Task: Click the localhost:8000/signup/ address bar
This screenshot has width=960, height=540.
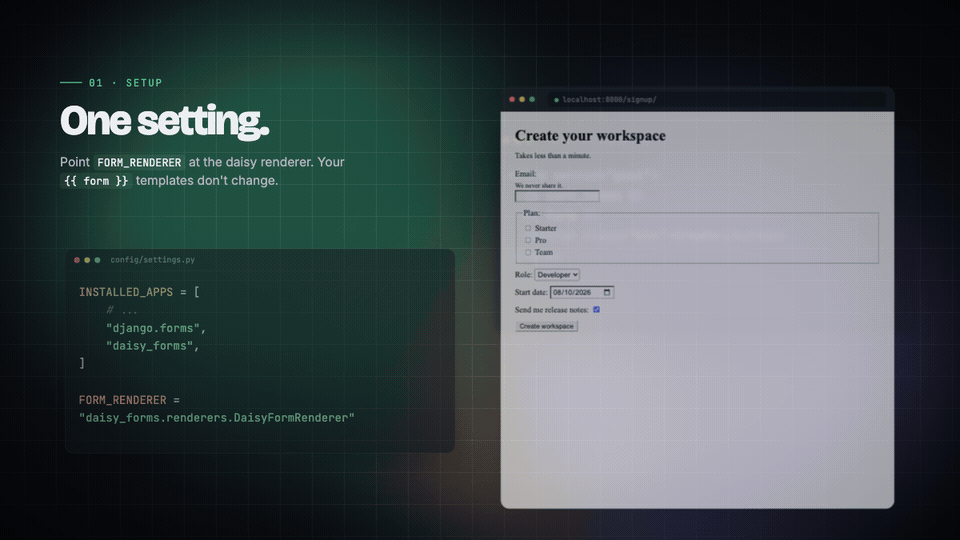Action: click(716, 99)
